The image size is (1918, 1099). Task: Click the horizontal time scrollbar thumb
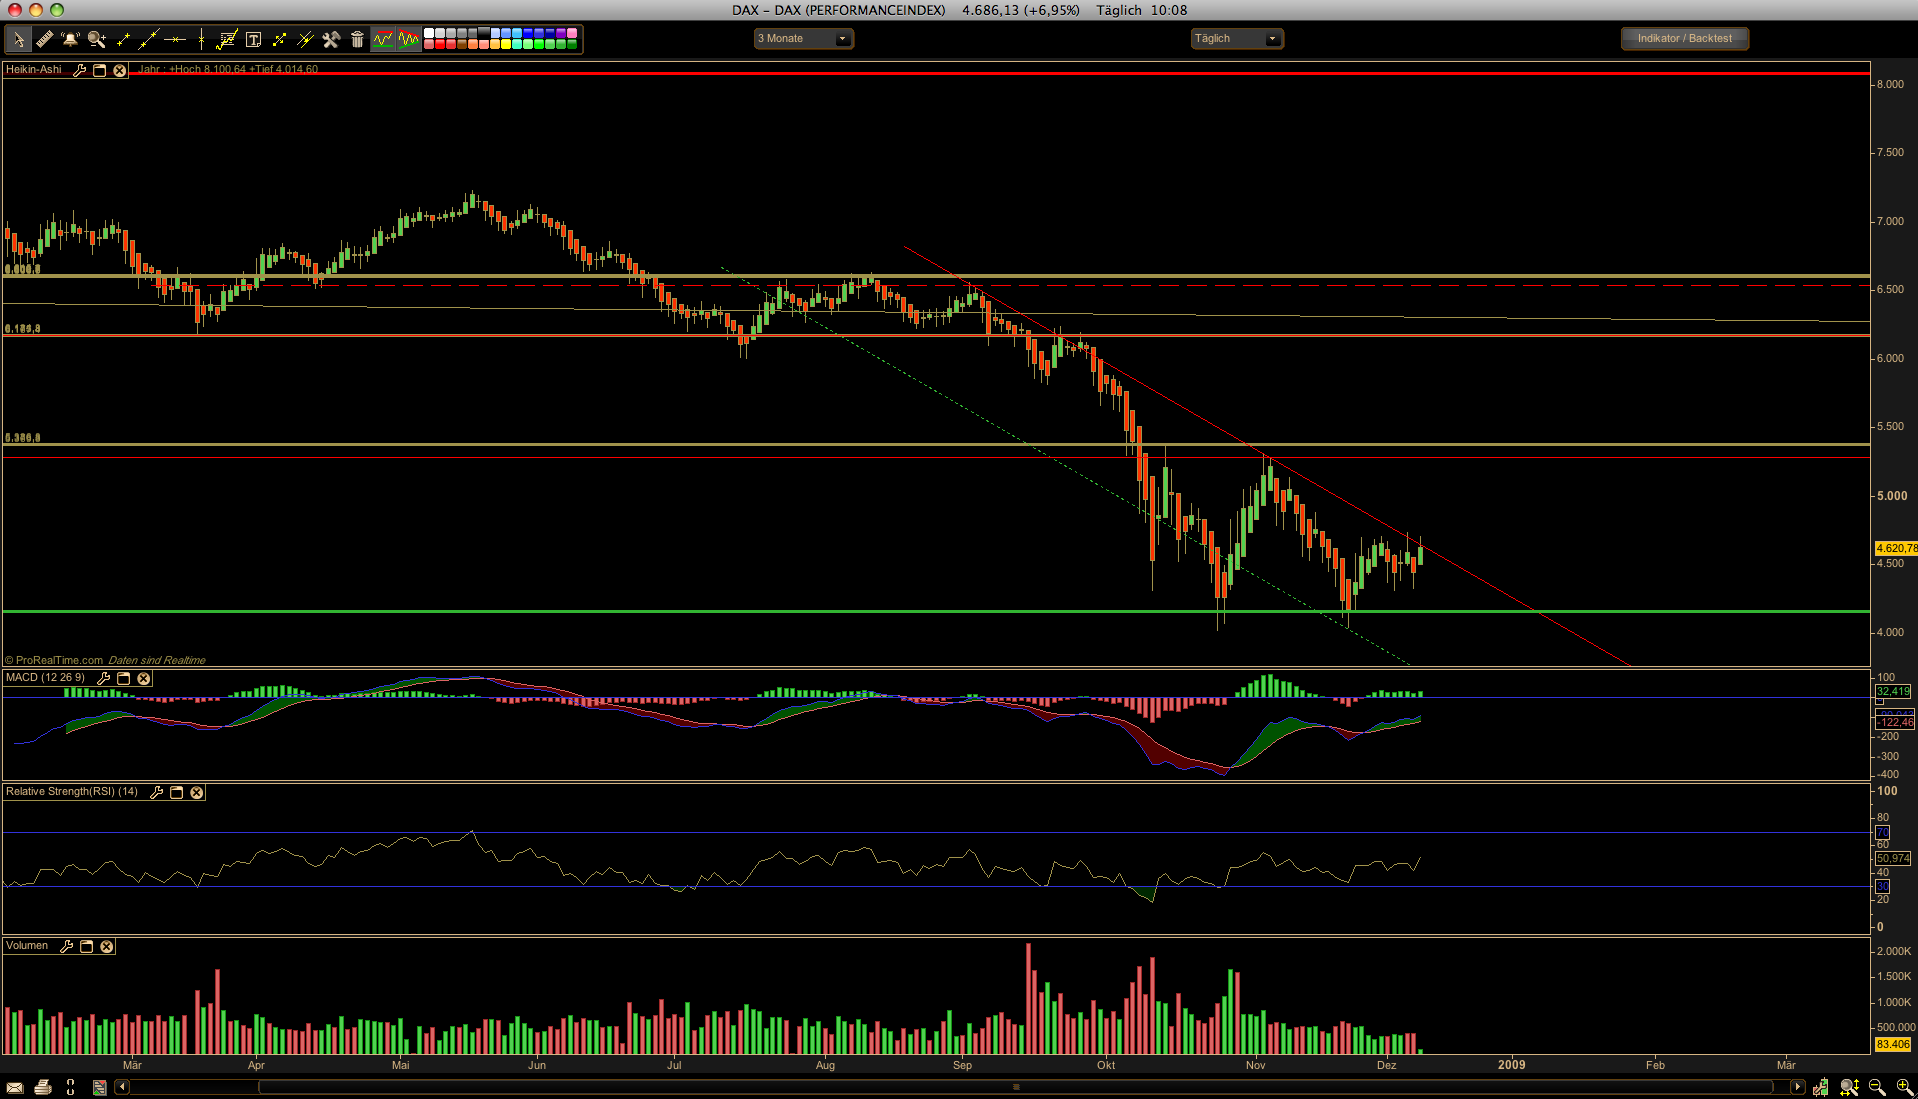pyautogui.click(x=1016, y=1087)
